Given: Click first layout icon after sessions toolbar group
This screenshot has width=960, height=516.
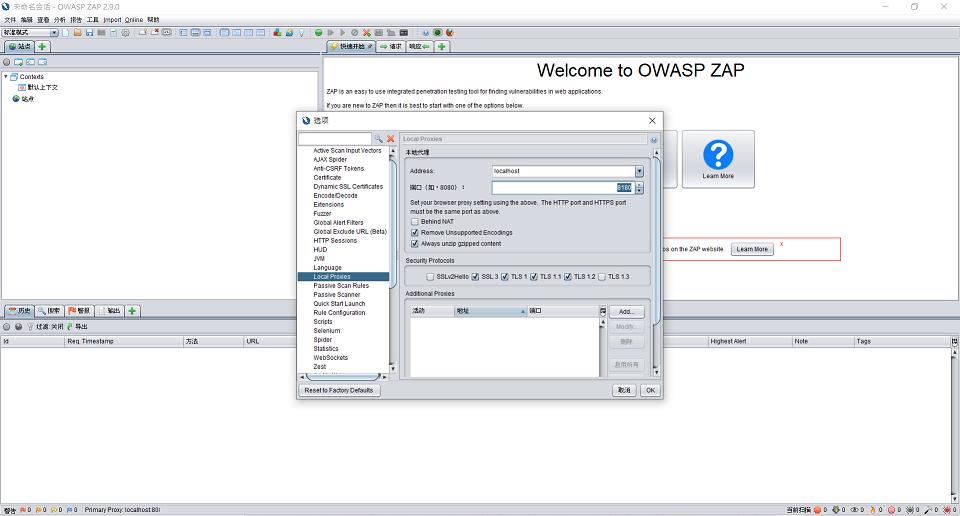Looking at the screenshot, I should pyautogui.click(x=184, y=32).
